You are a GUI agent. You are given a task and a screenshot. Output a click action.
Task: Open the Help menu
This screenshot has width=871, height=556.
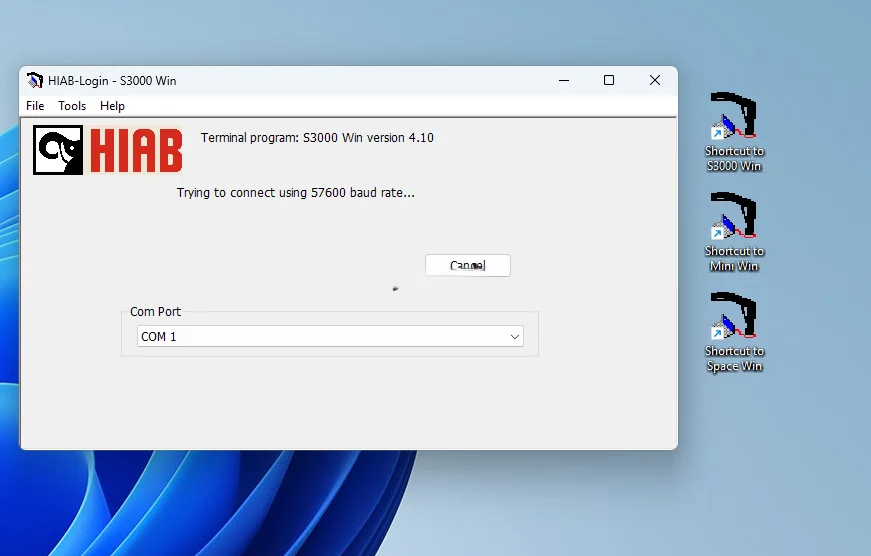112,106
